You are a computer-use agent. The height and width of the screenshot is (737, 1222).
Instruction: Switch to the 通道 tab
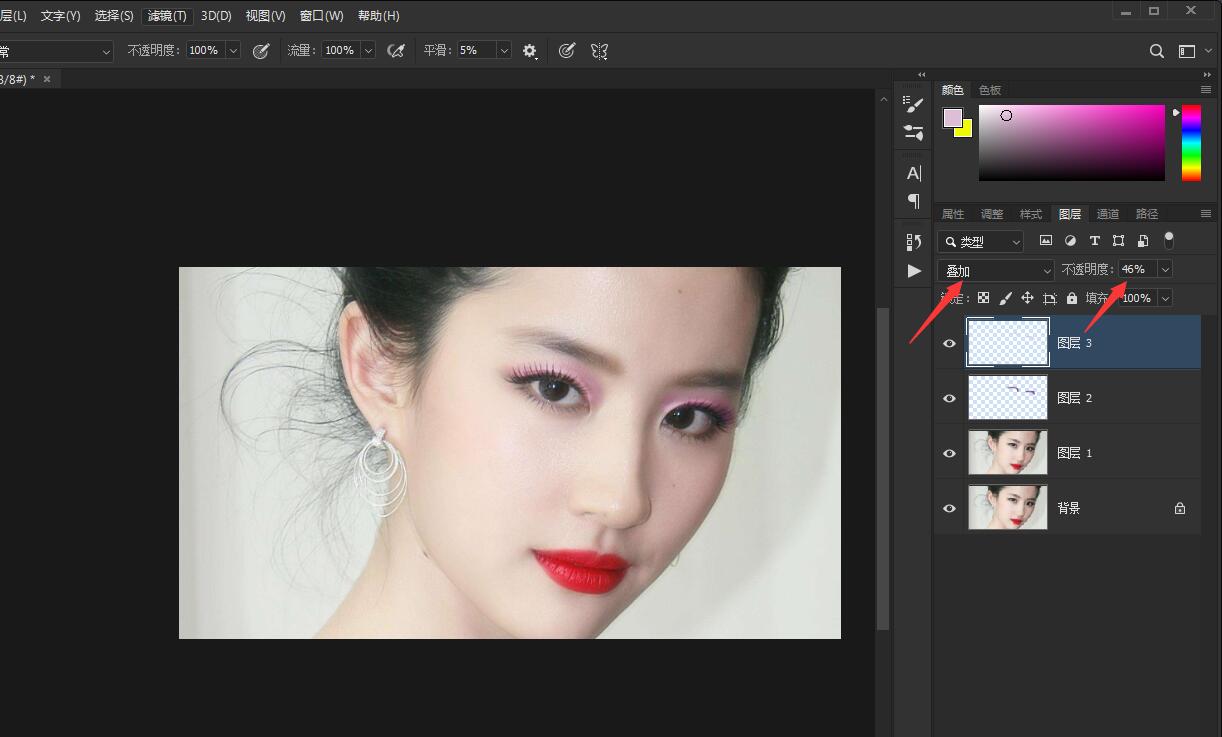pos(1107,213)
